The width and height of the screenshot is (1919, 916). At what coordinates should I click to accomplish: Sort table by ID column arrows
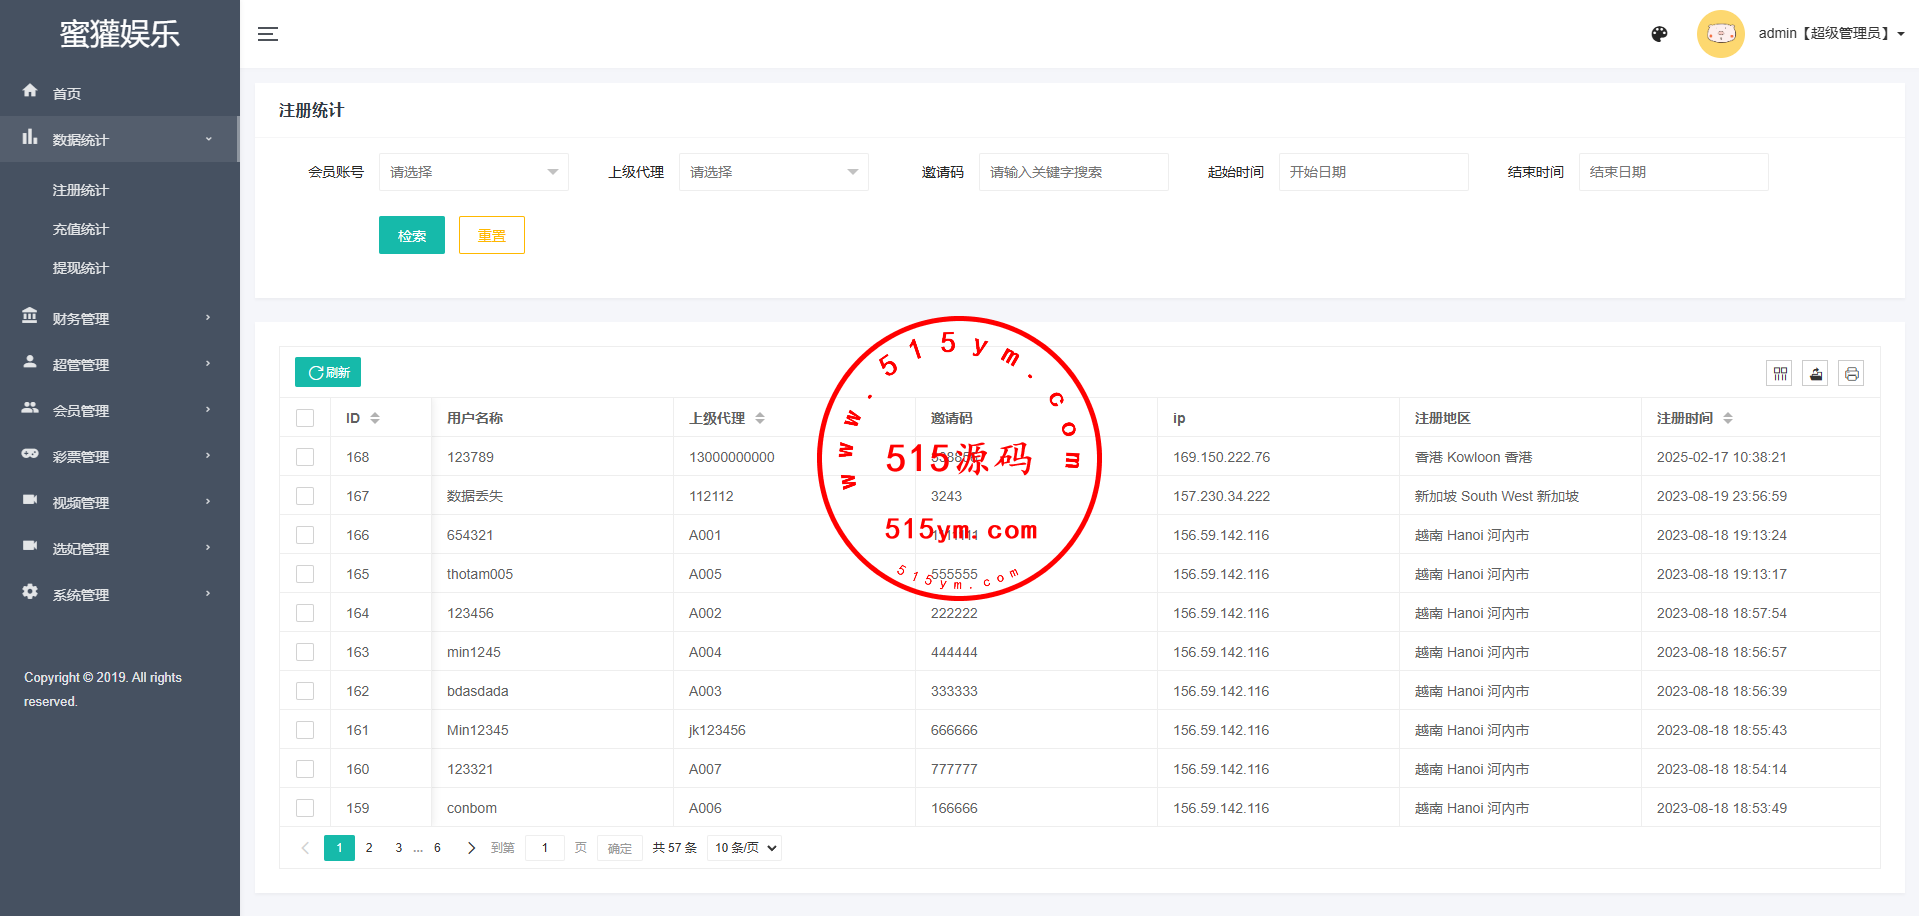(x=375, y=418)
